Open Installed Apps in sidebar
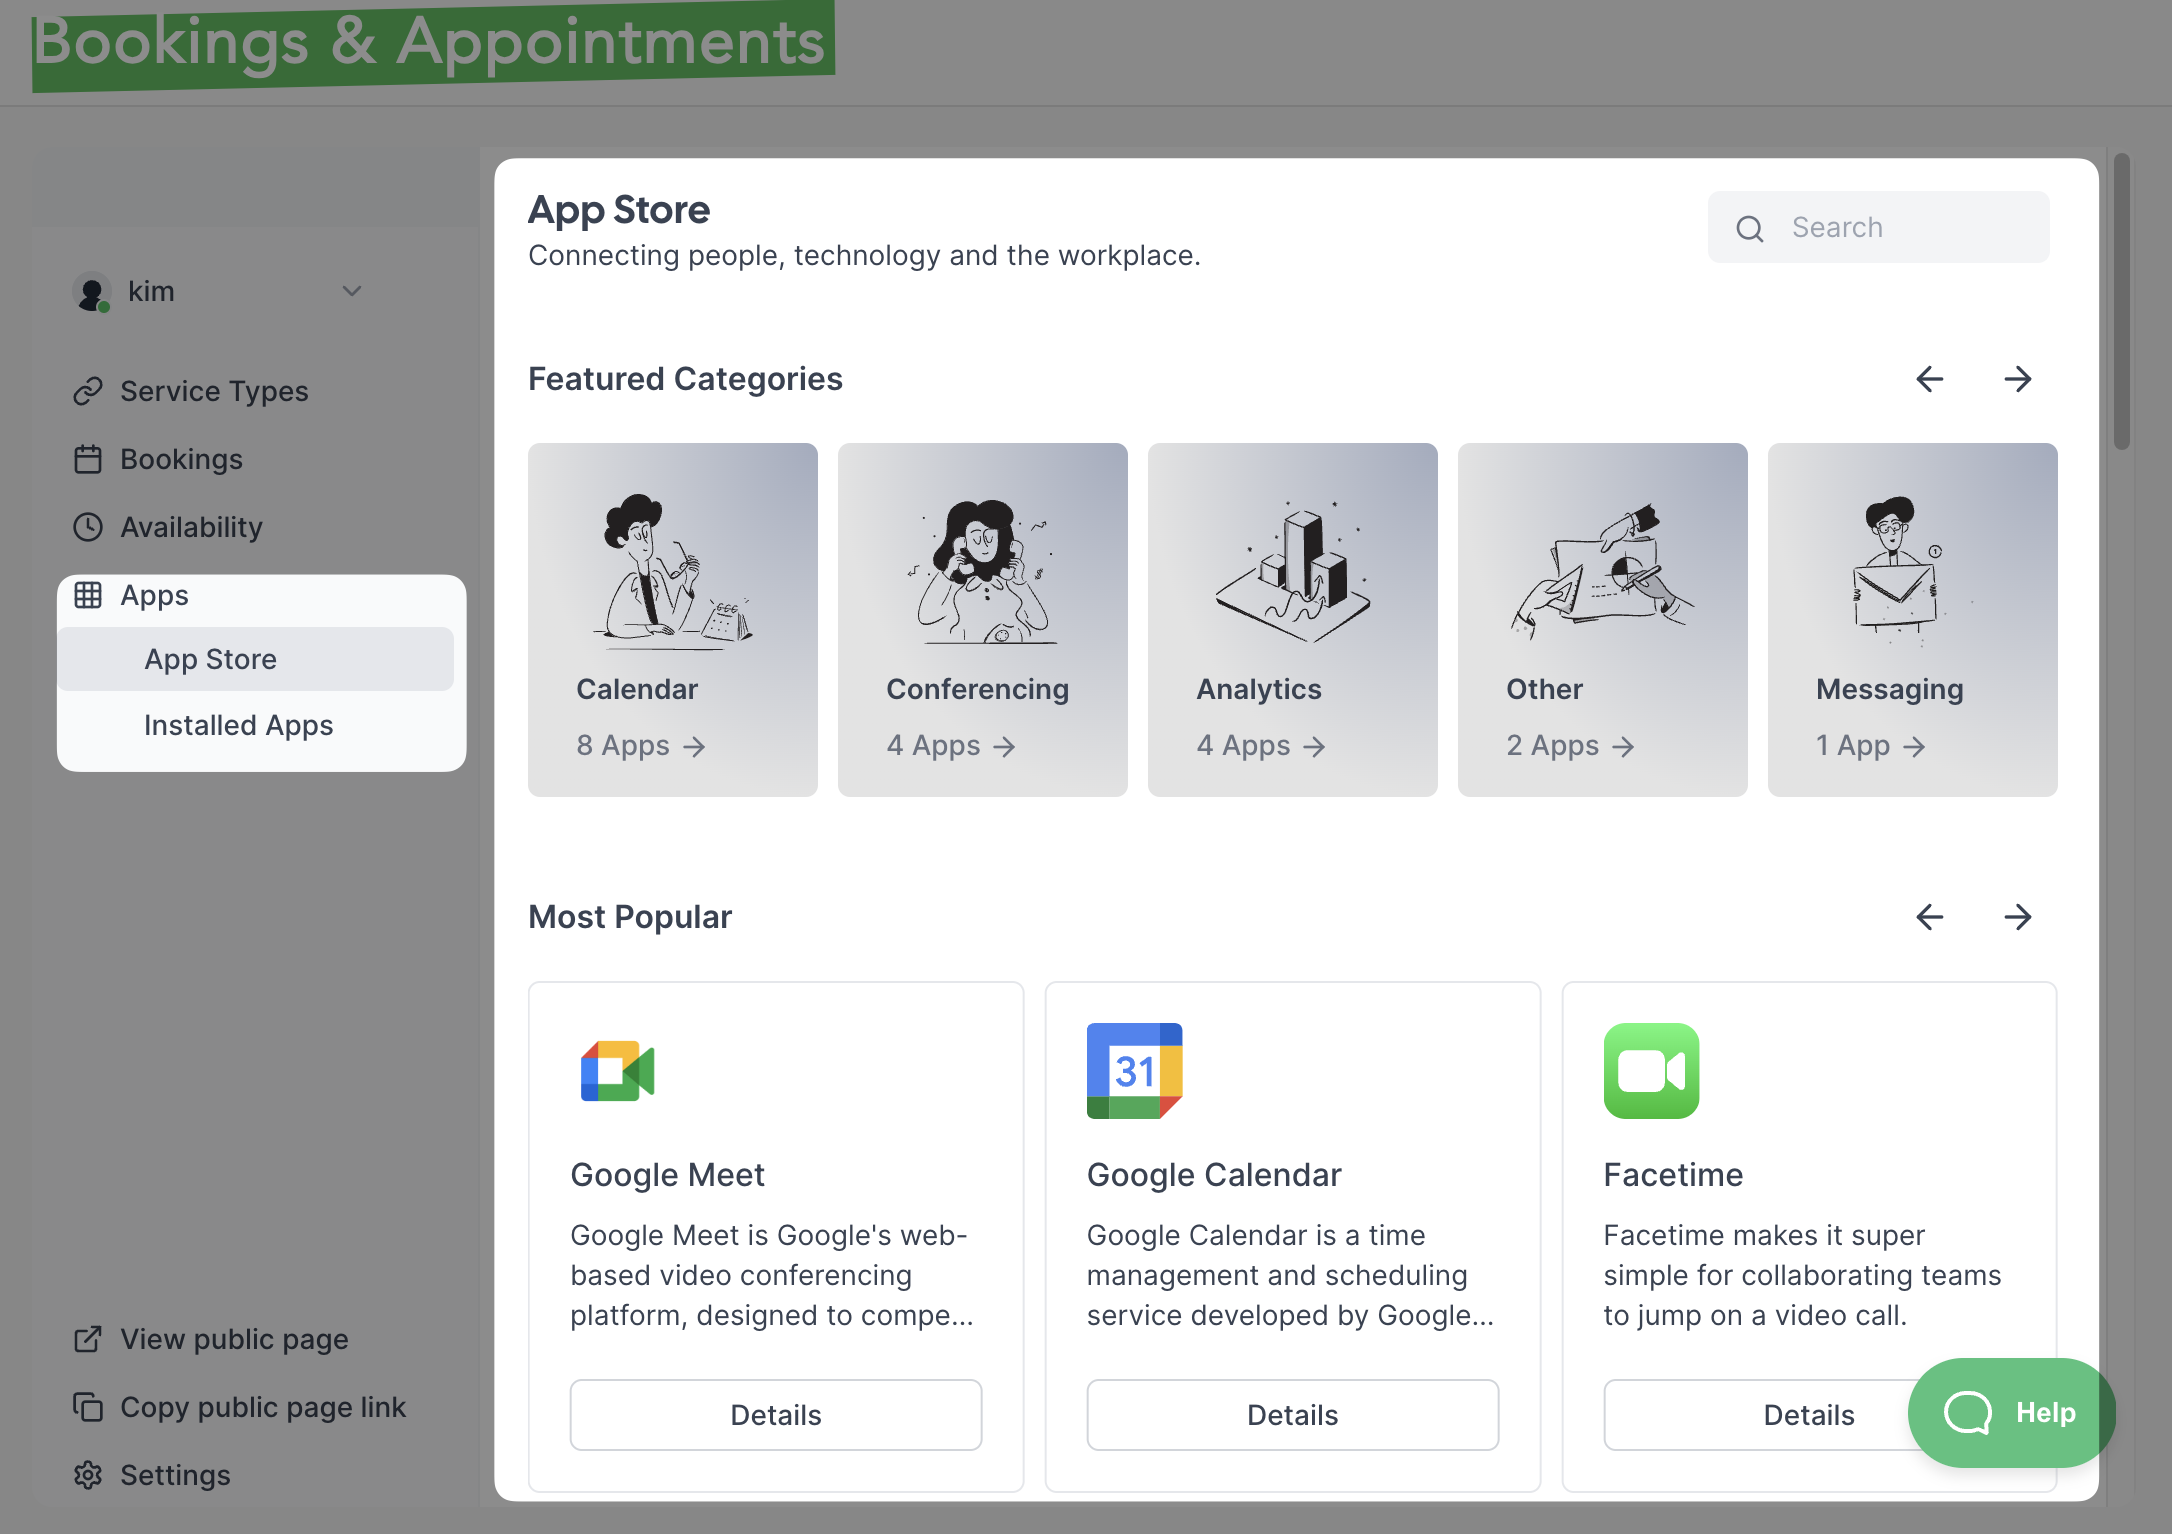The height and width of the screenshot is (1534, 2172). click(238, 725)
